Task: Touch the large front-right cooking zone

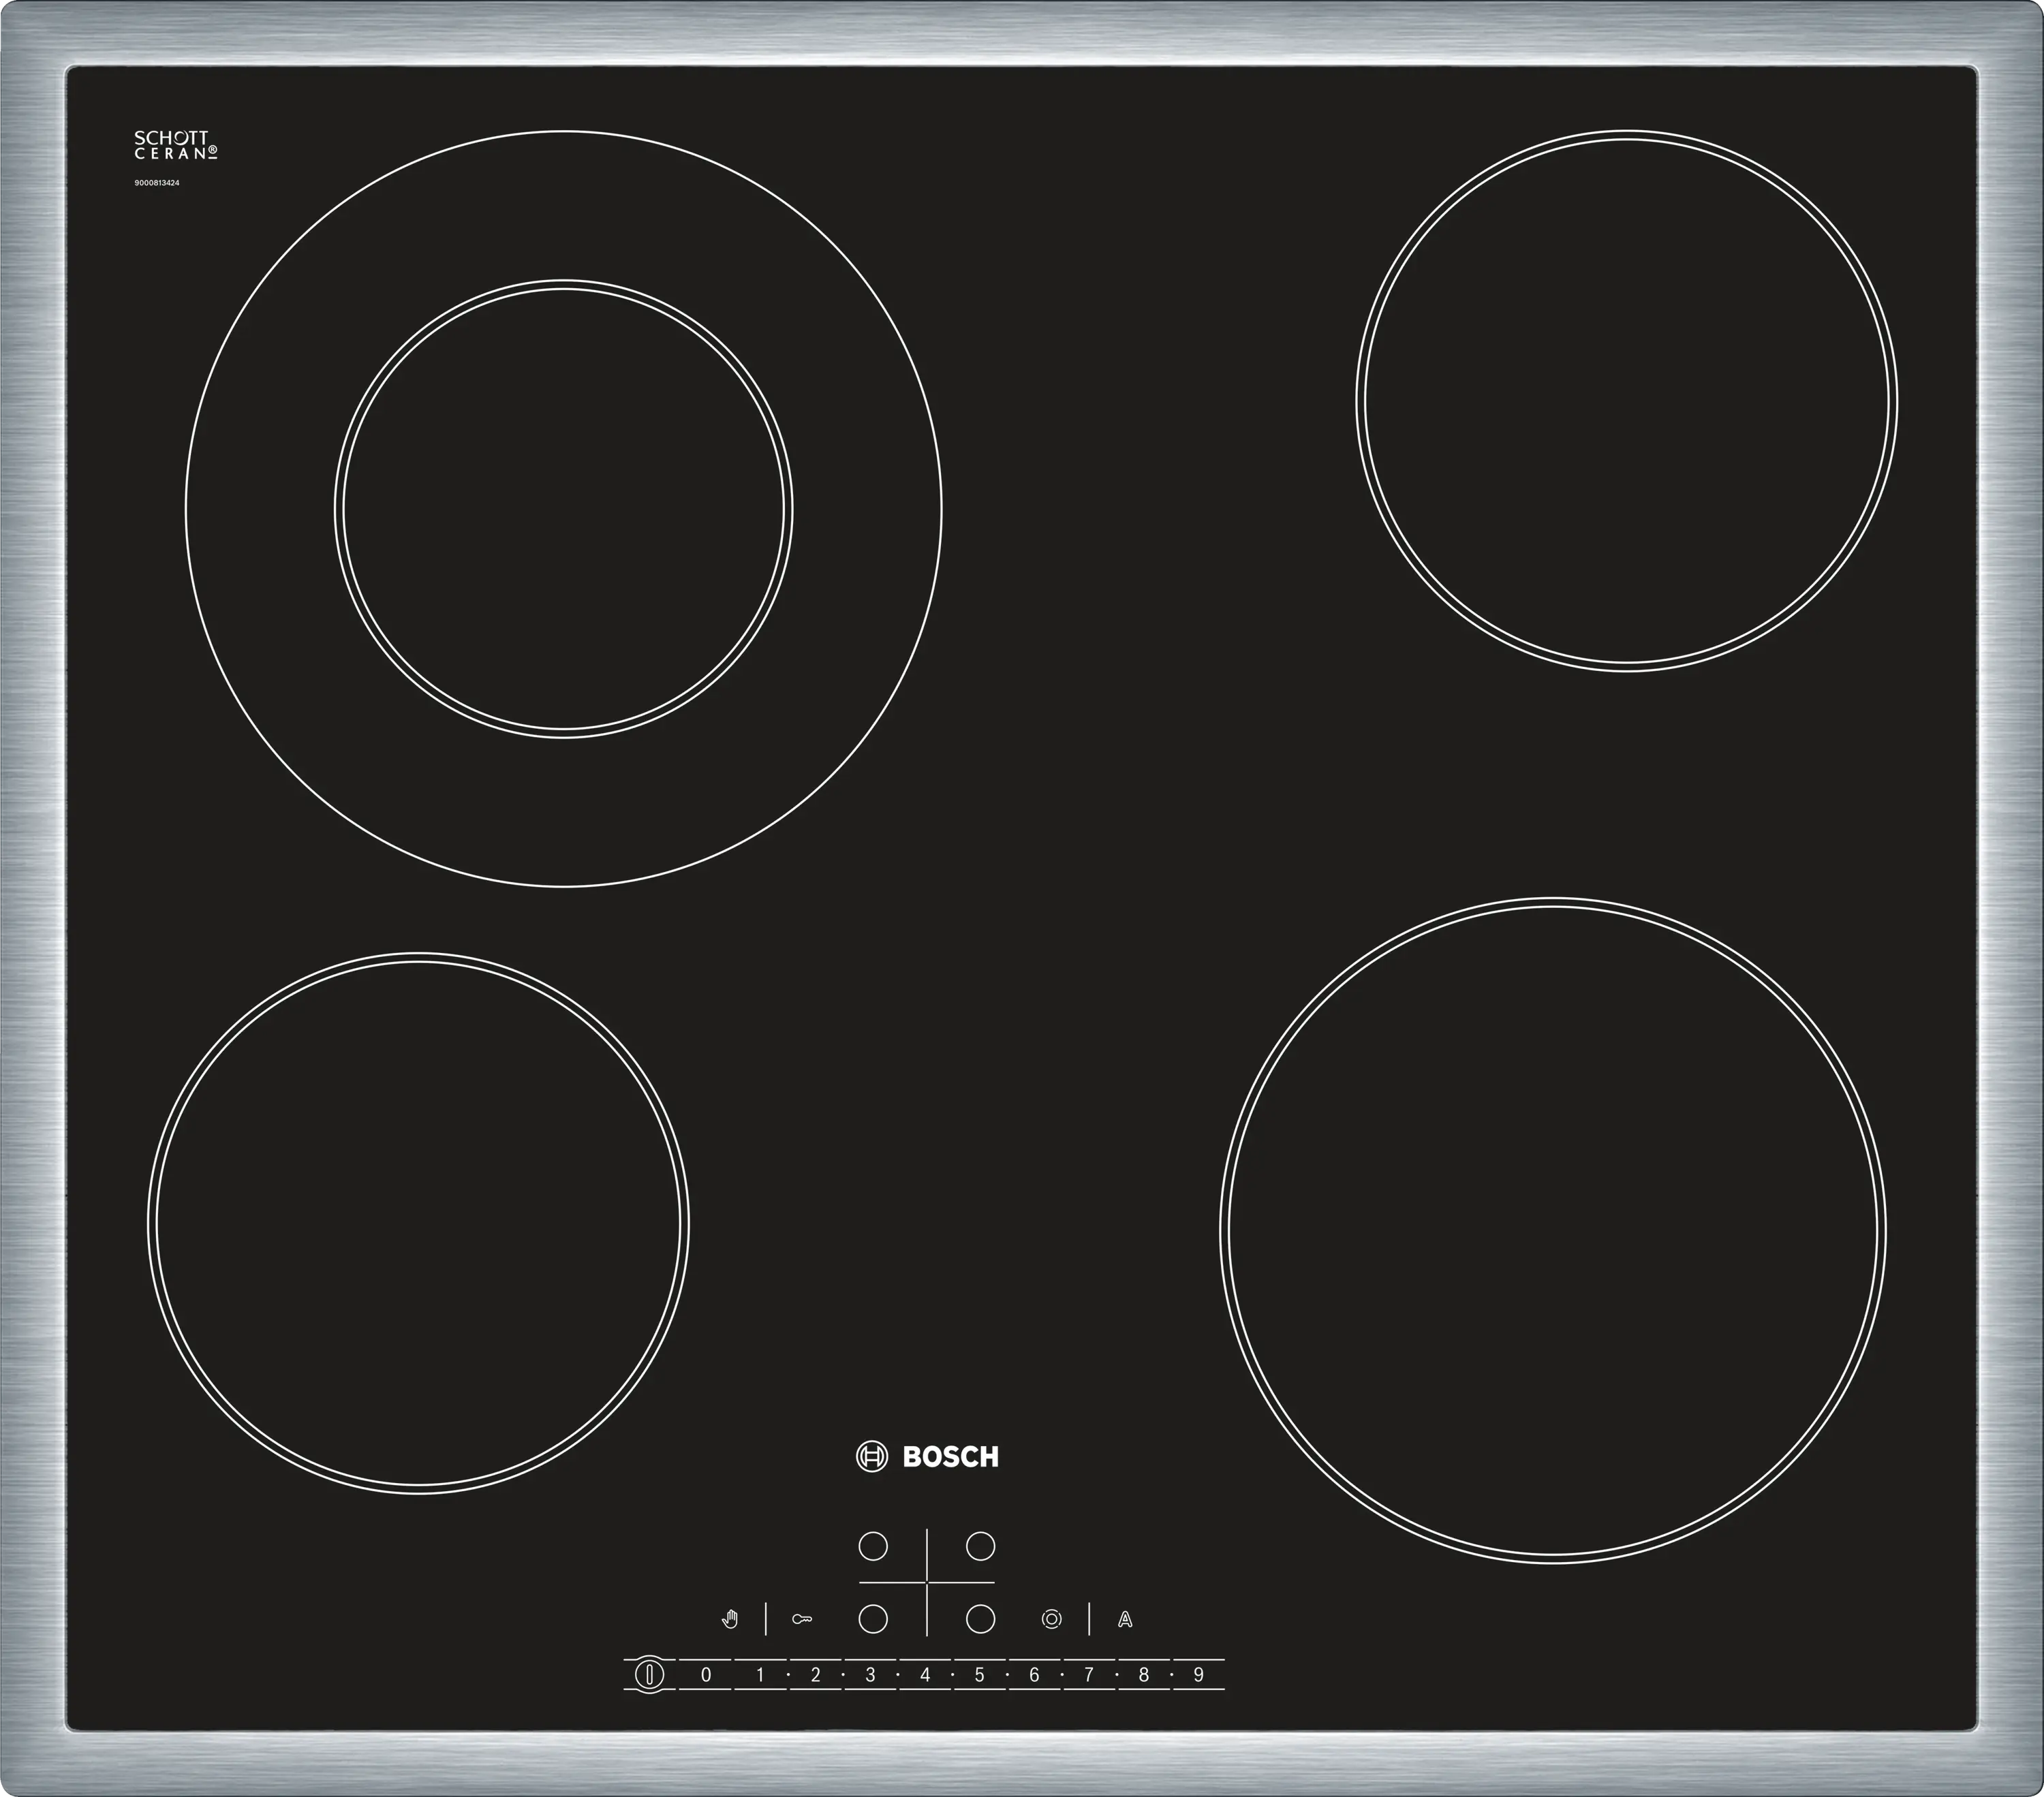Action: click(x=1552, y=1230)
